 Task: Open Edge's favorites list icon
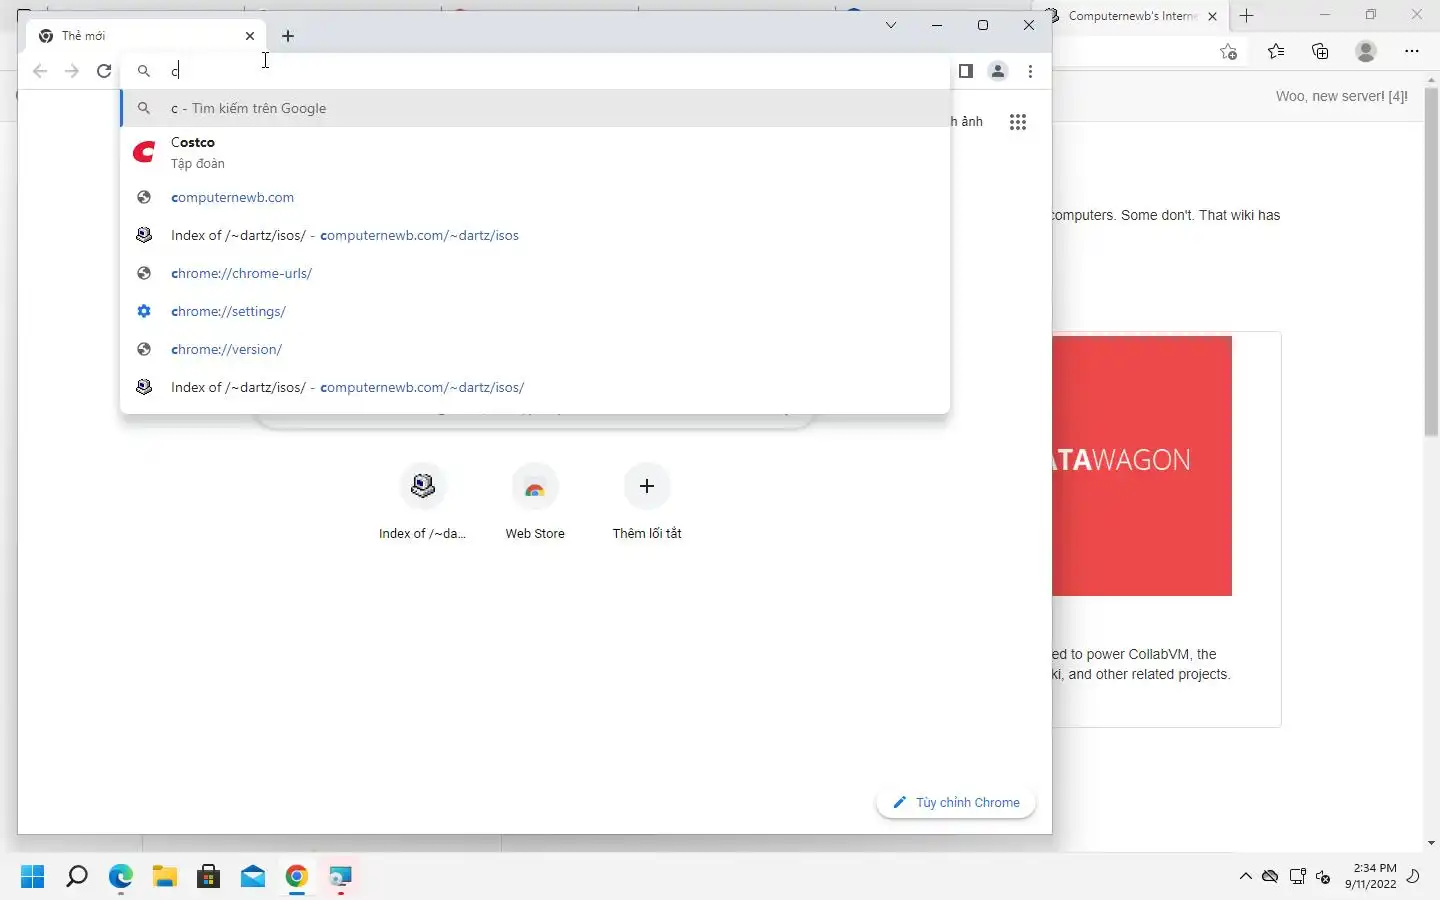tap(1276, 51)
